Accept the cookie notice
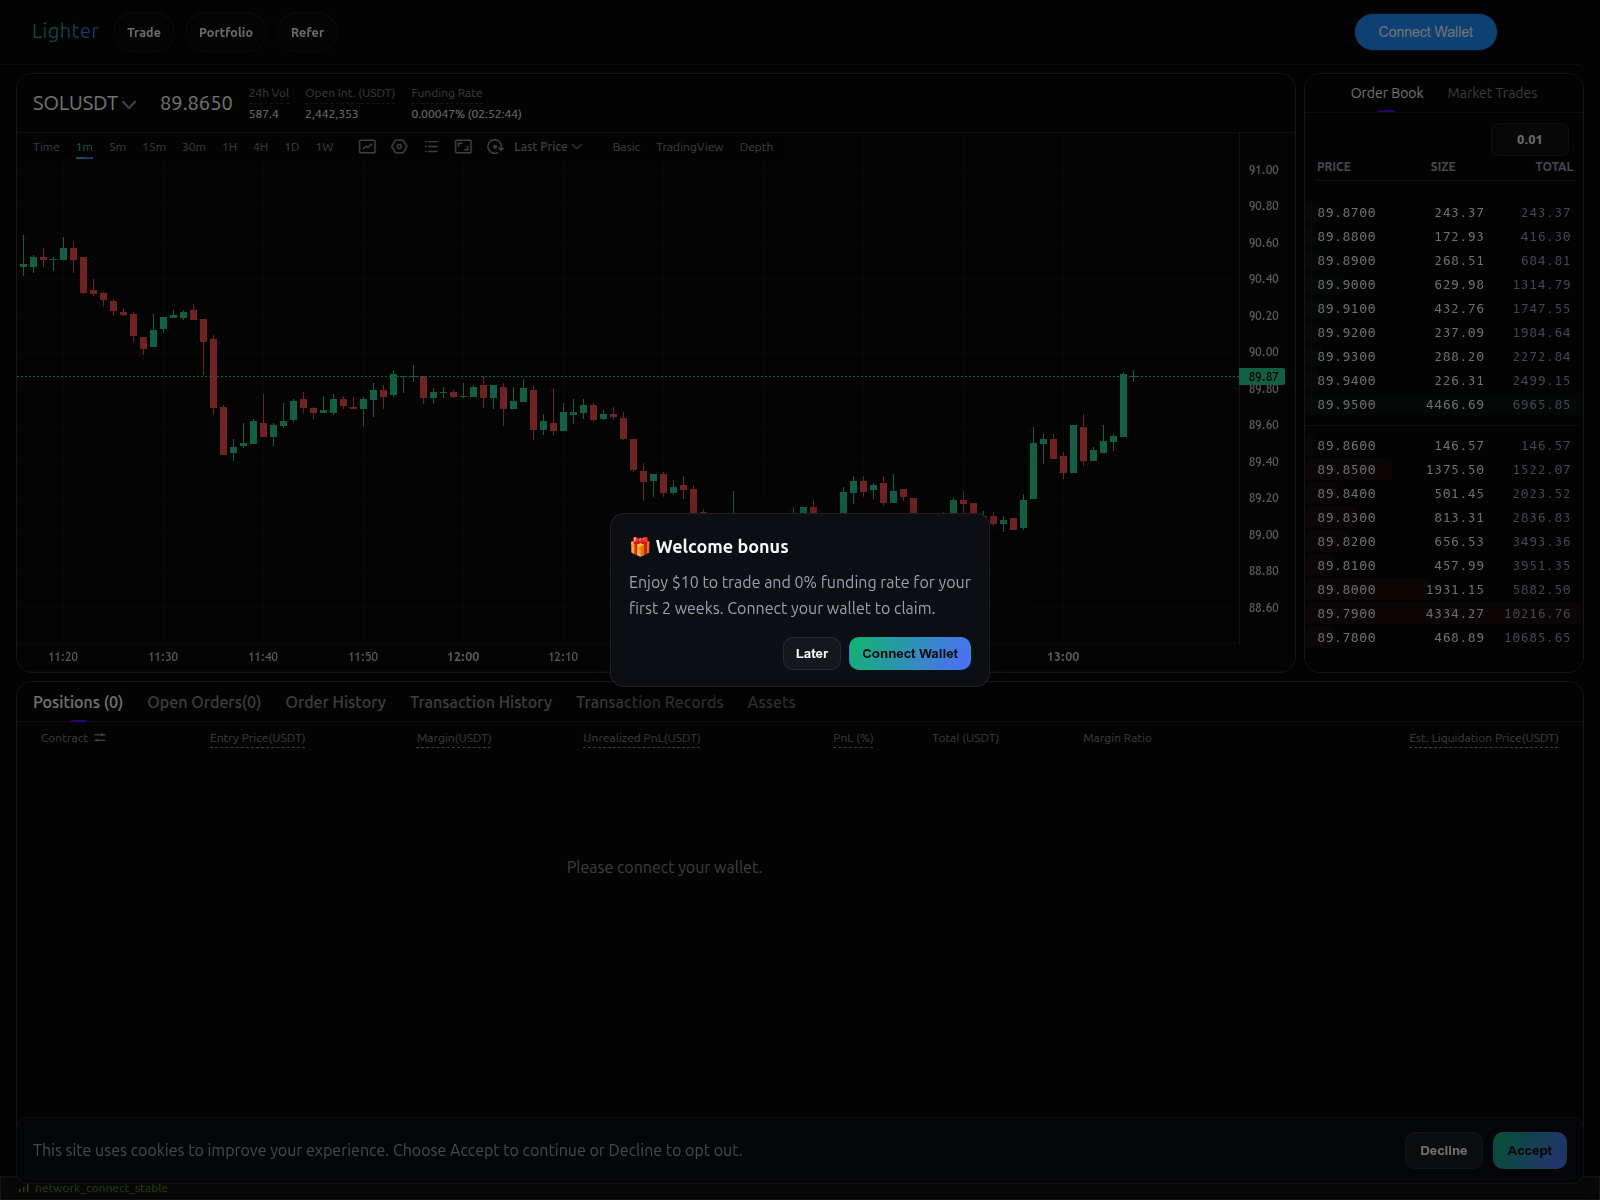Image resolution: width=1600 pixels, height=1200 pixels. (x=1529, y=1150)
